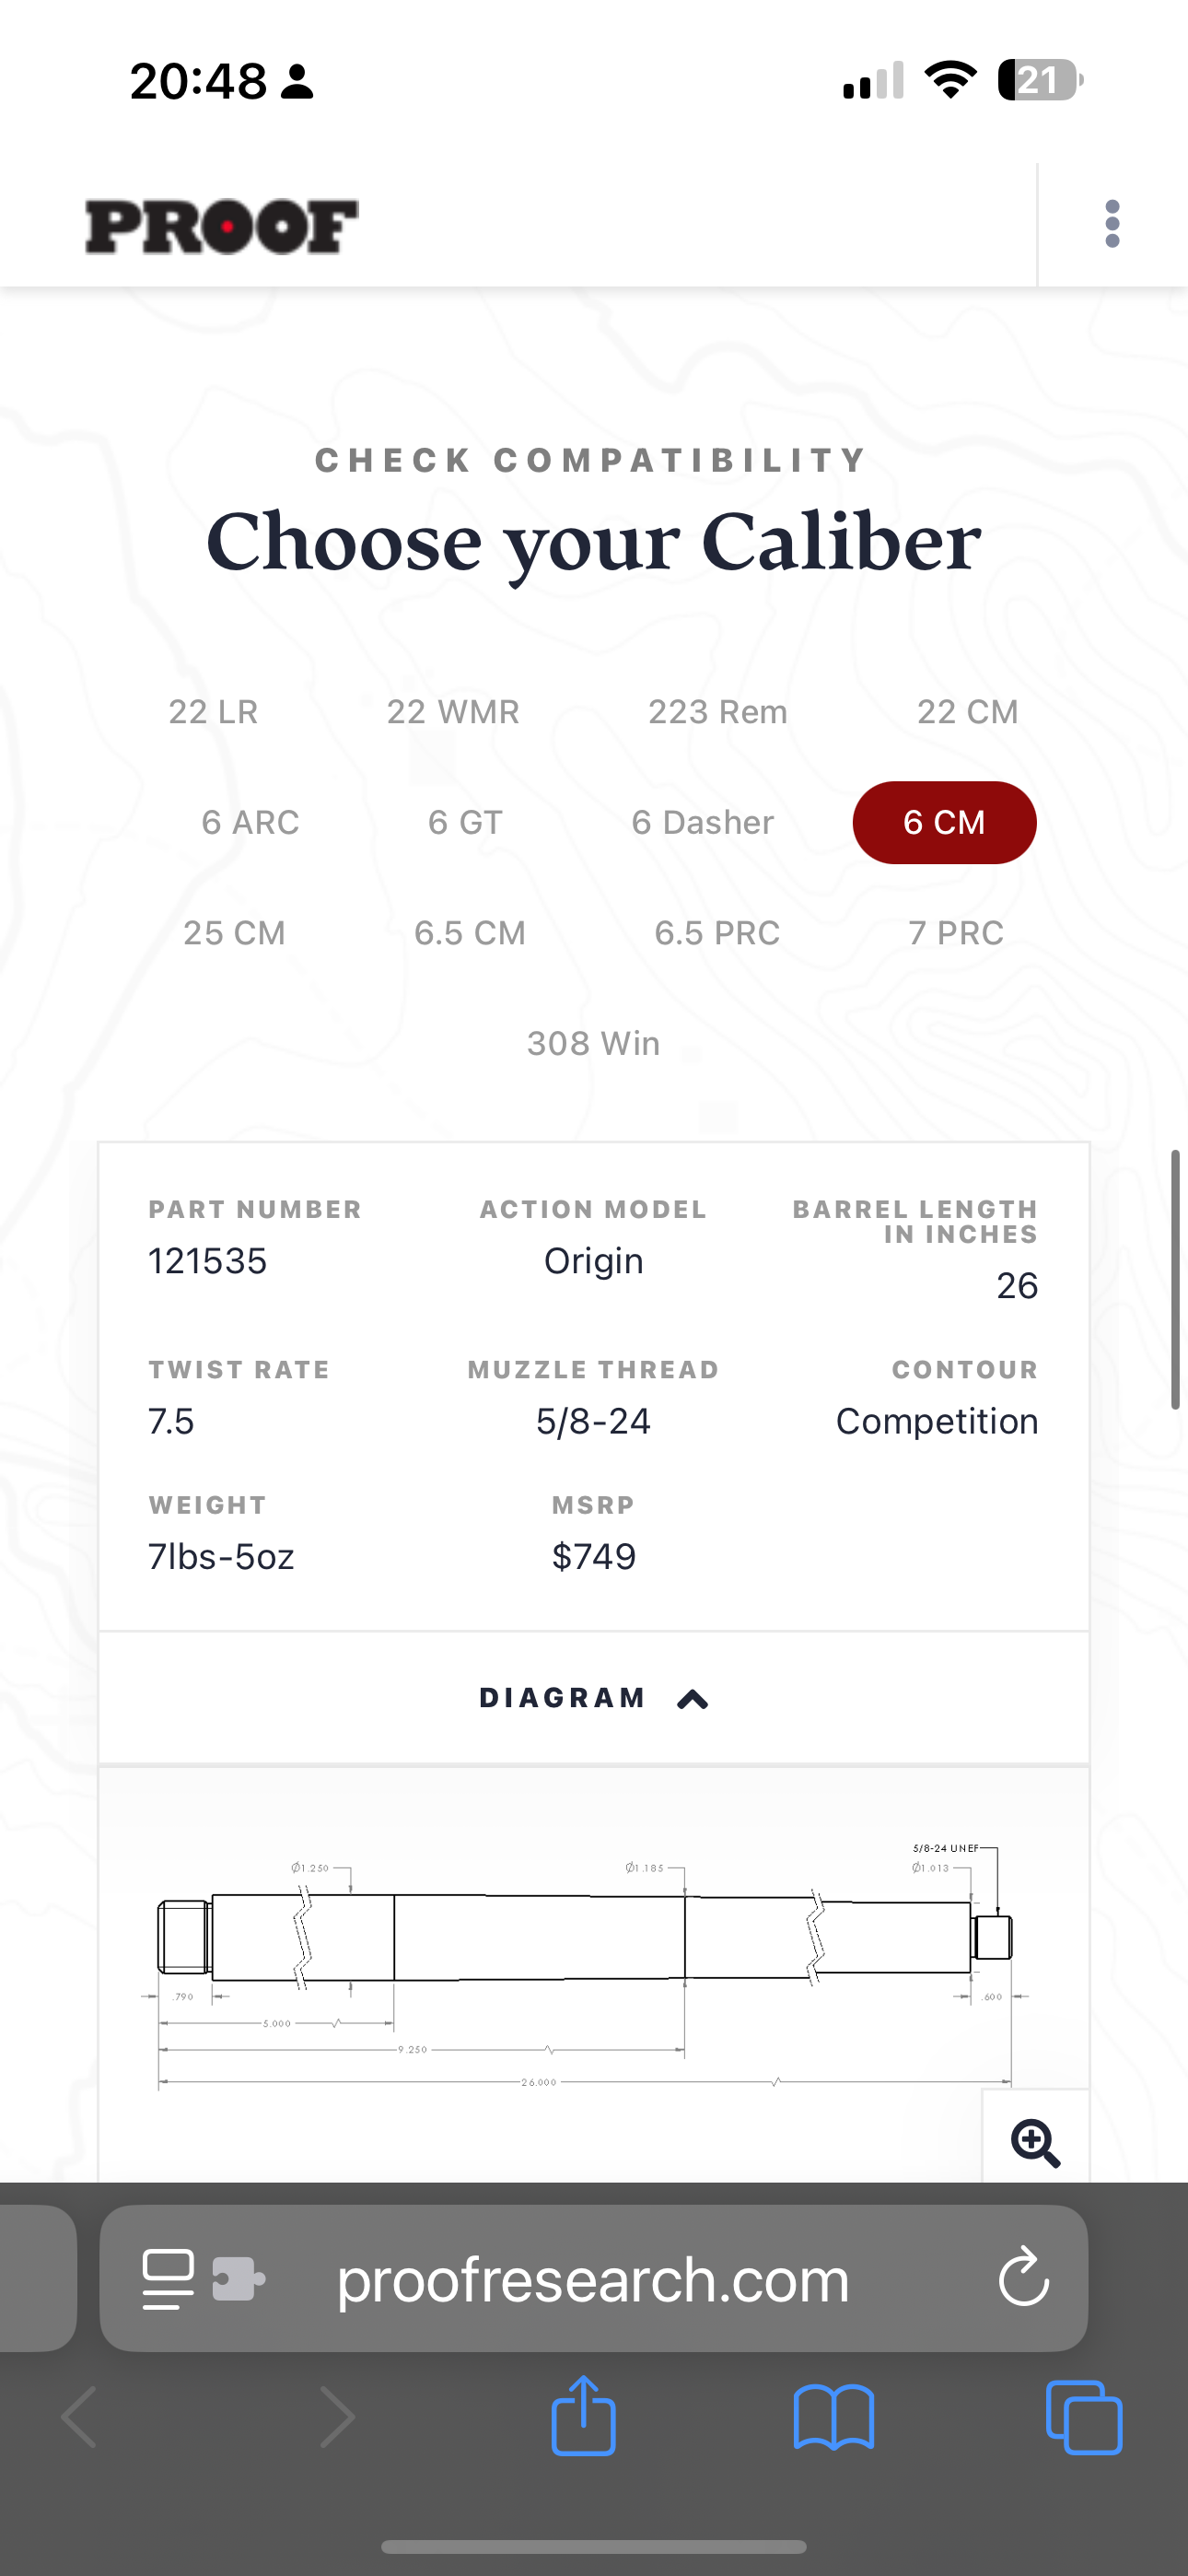Click the page scrollbar indicator

pos(1176,1280)
